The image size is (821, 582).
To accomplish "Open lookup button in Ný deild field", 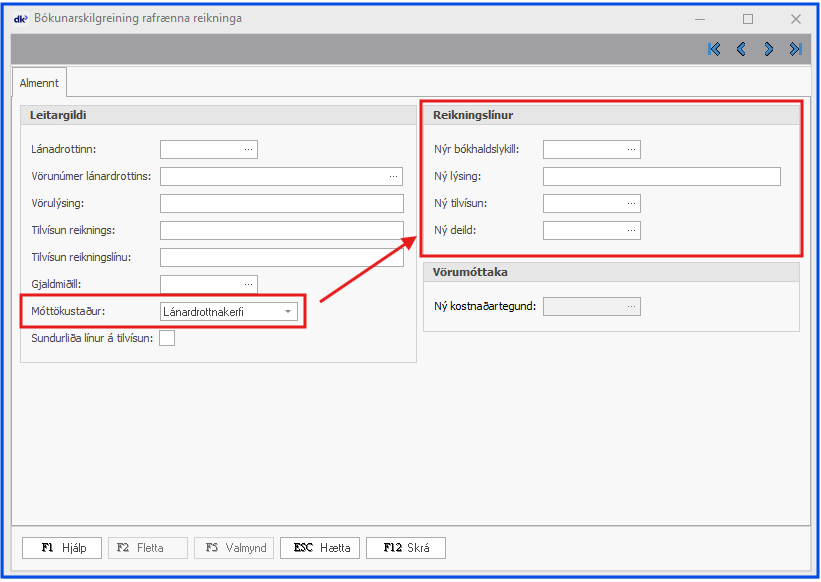I will click(631, 231).
